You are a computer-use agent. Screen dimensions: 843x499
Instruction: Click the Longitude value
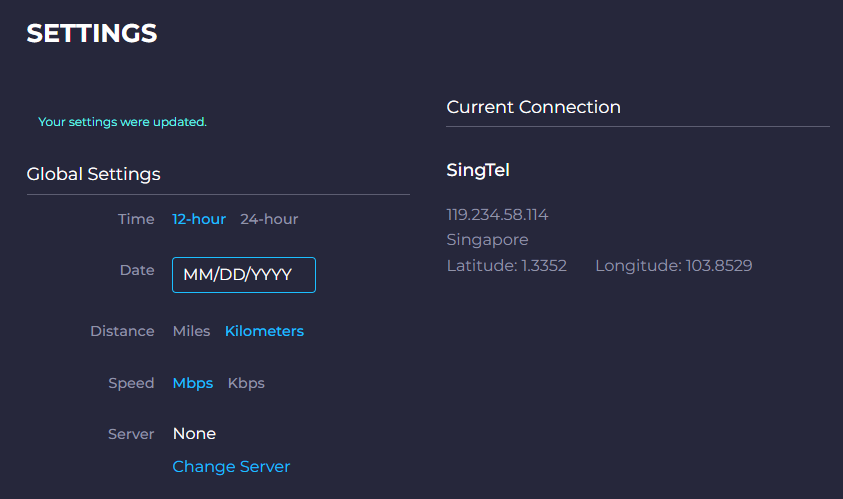(673, 266)
